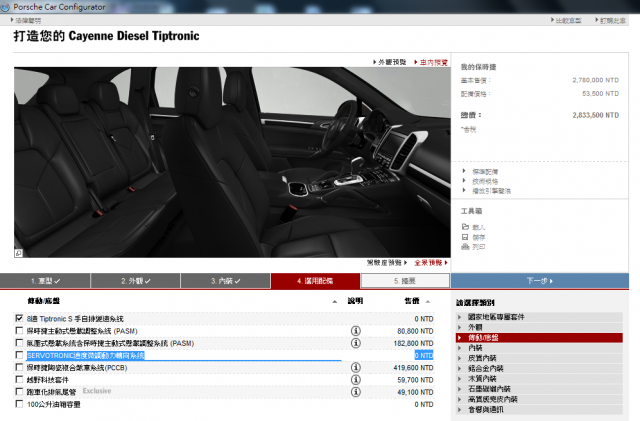
Task: Open info icon for 182,800 NTD air suspension
Action: [x=356, y=343]
